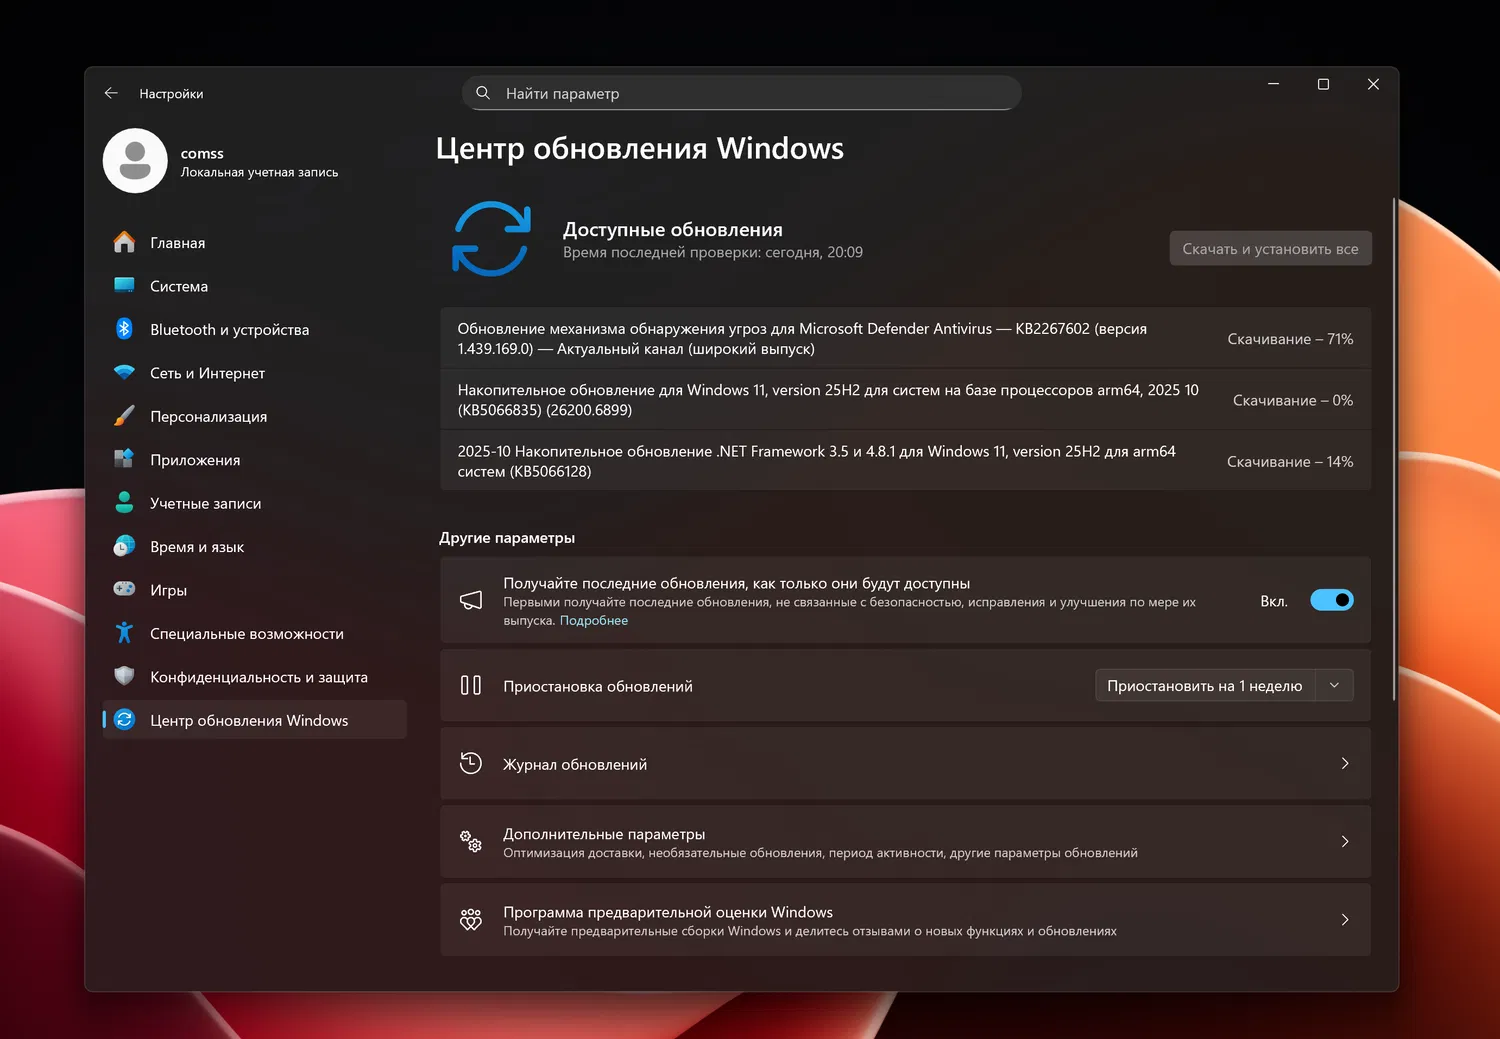Click the Приложения apps icon
This screenshot has width=1500, height=1039.
point(124,460)
